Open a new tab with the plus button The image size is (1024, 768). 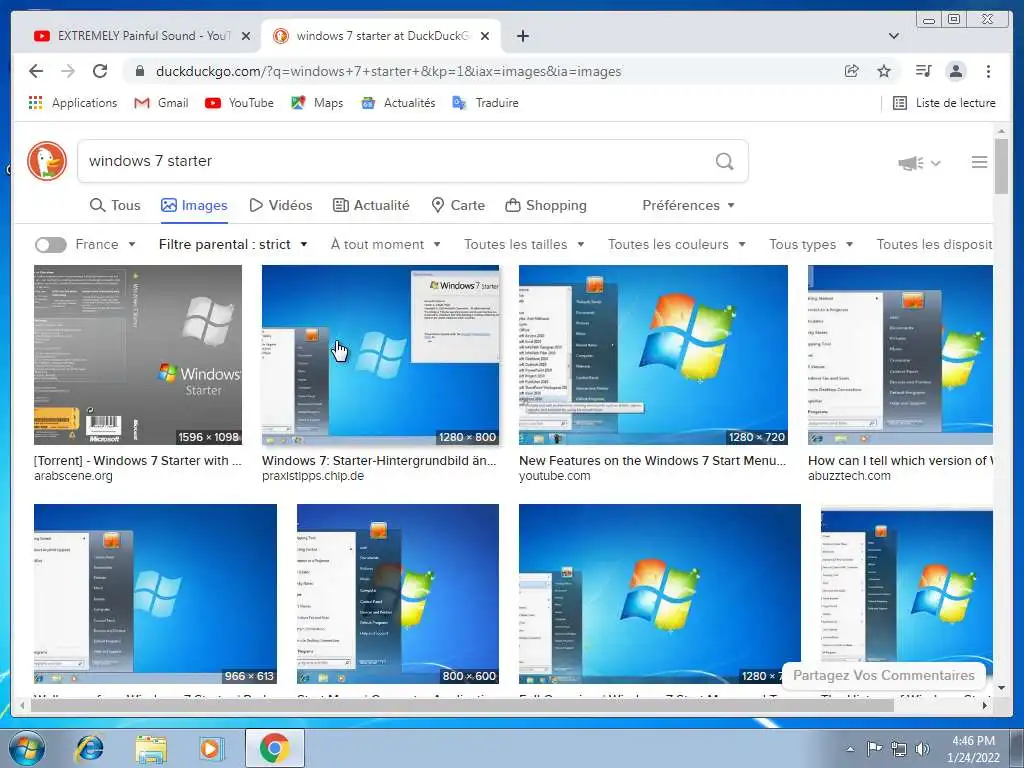(x=522, y=36)
